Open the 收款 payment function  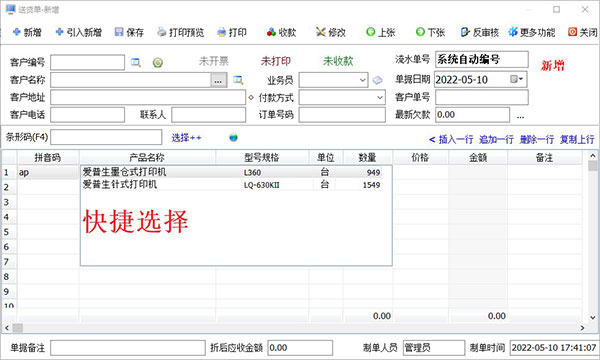tap(282, 33)
